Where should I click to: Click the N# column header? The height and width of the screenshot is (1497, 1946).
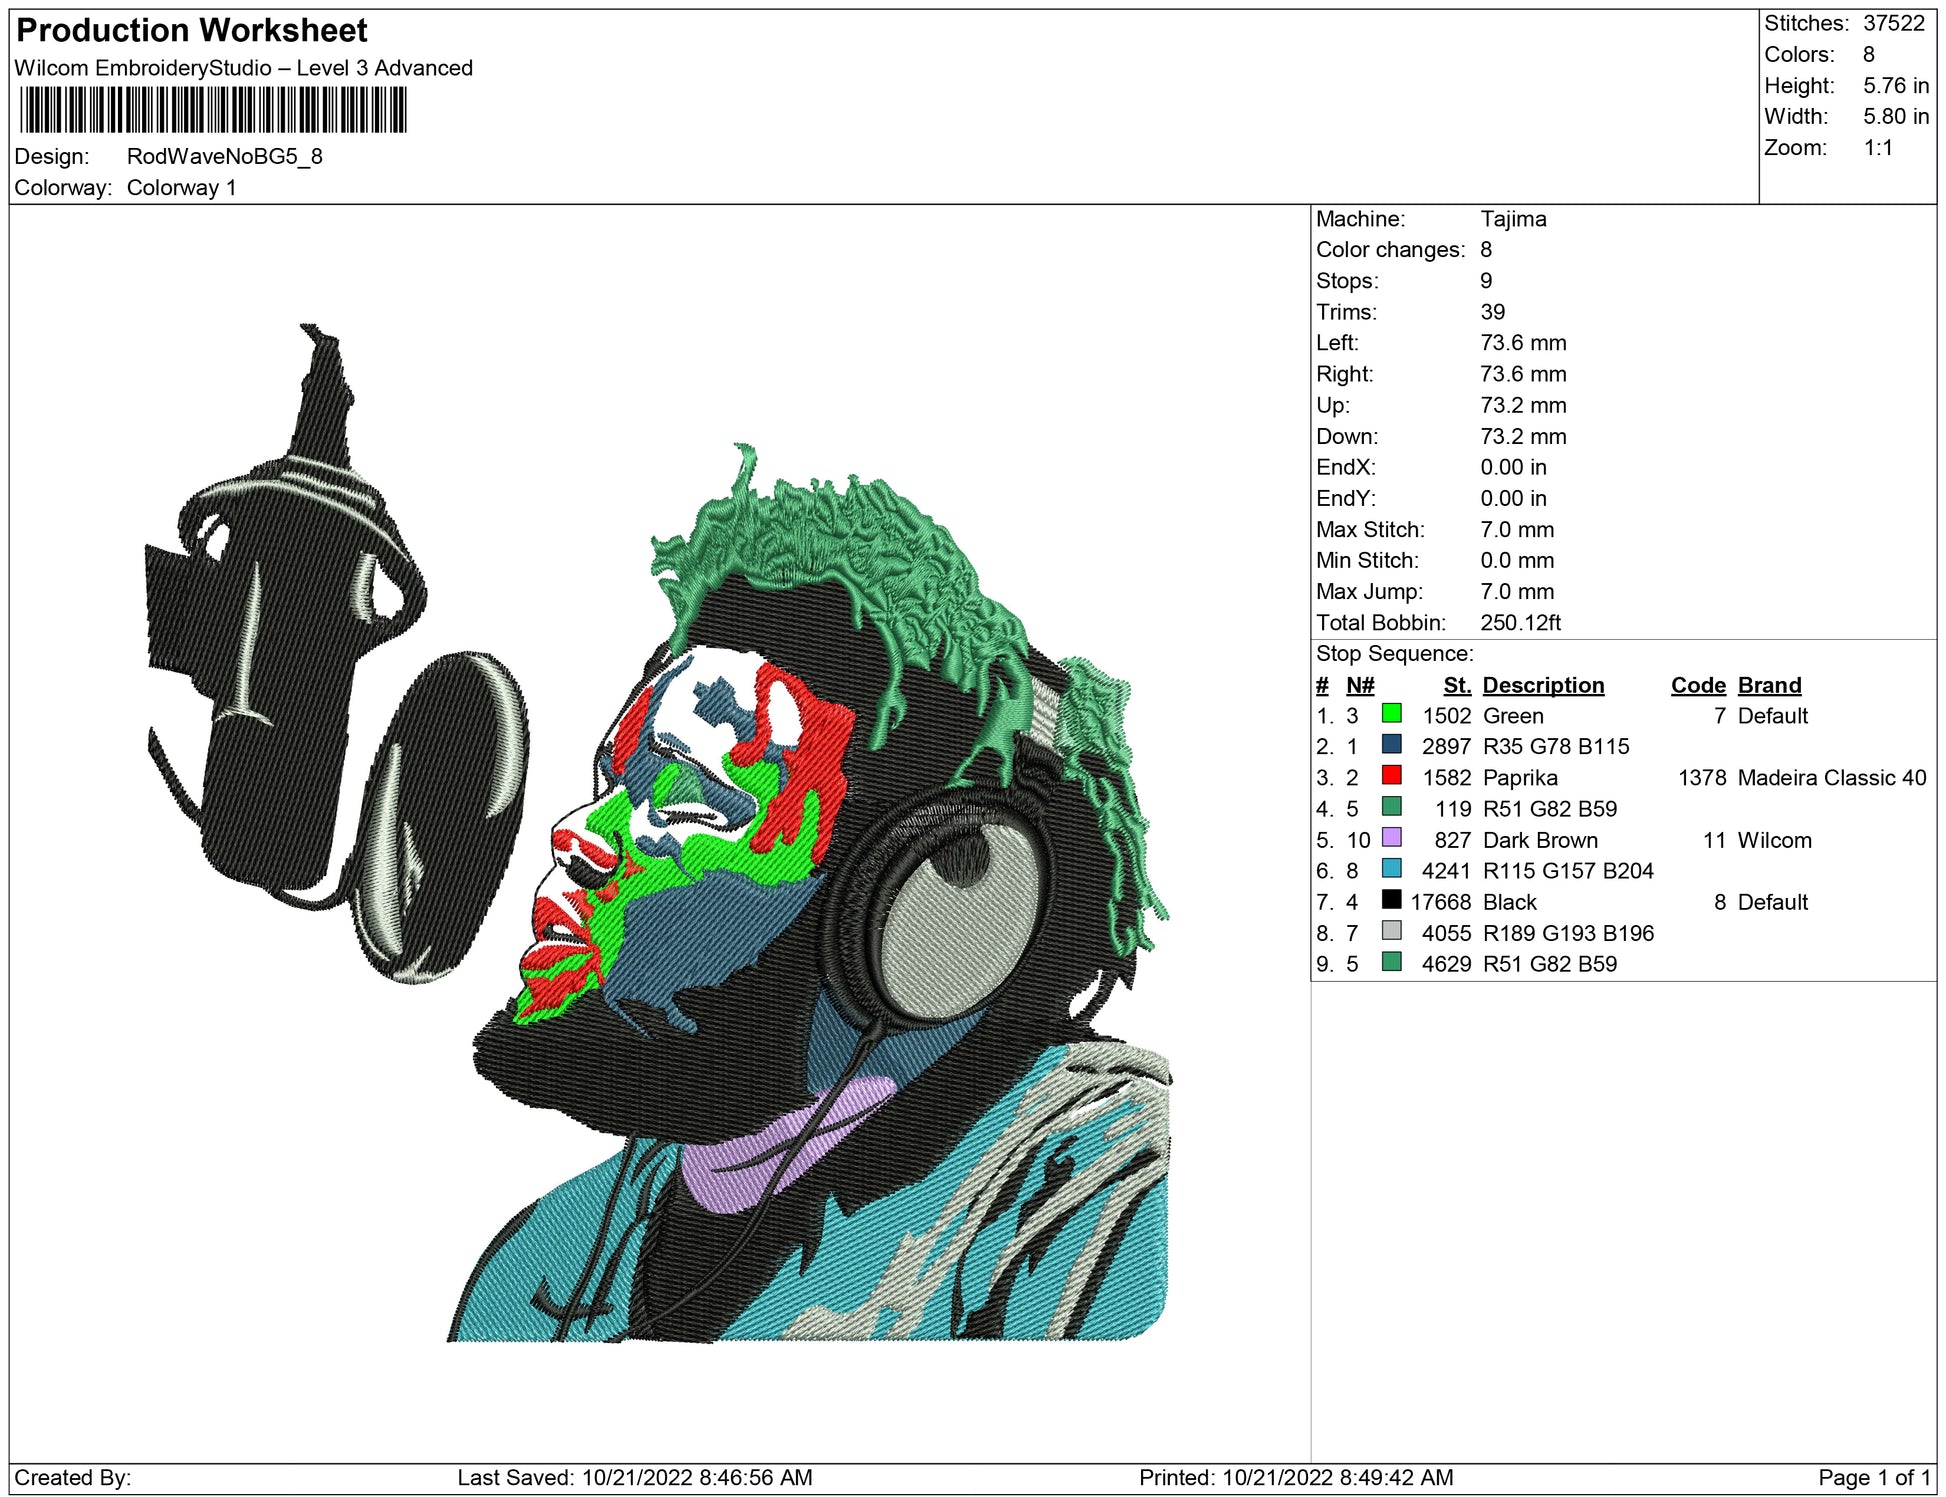(1359, 685)
